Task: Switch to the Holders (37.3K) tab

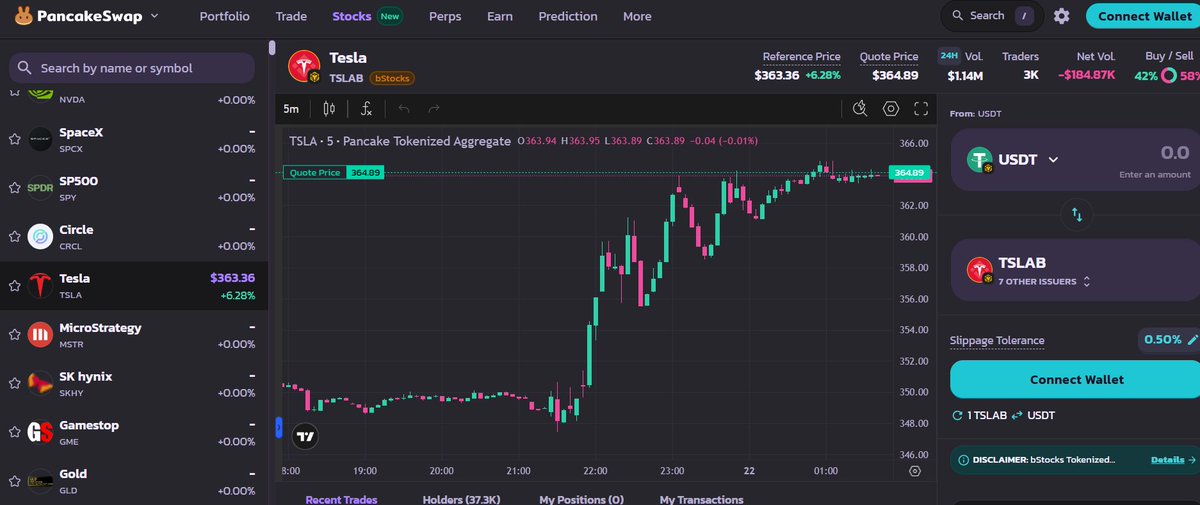Action: point(461,499)
